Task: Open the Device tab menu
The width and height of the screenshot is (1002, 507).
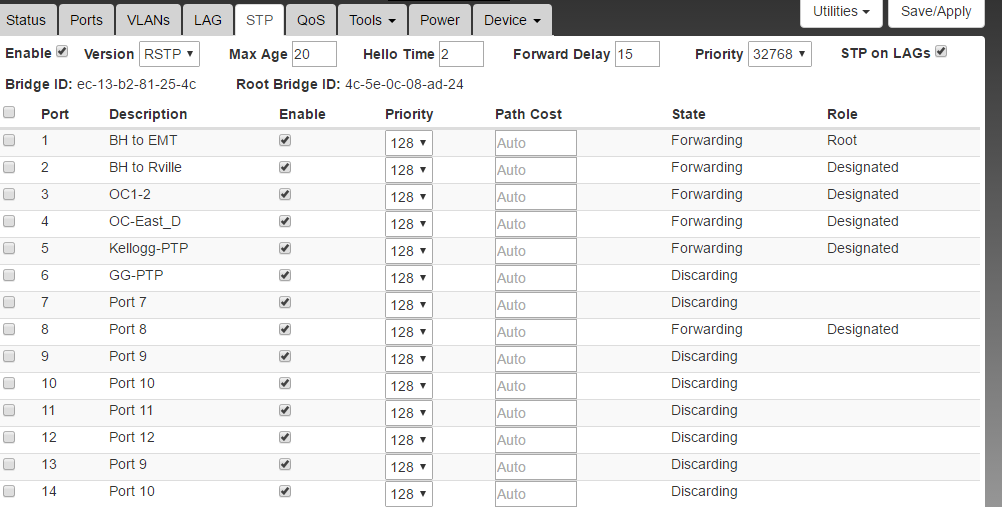Action: pyautogui.click(x=512, y=20)
